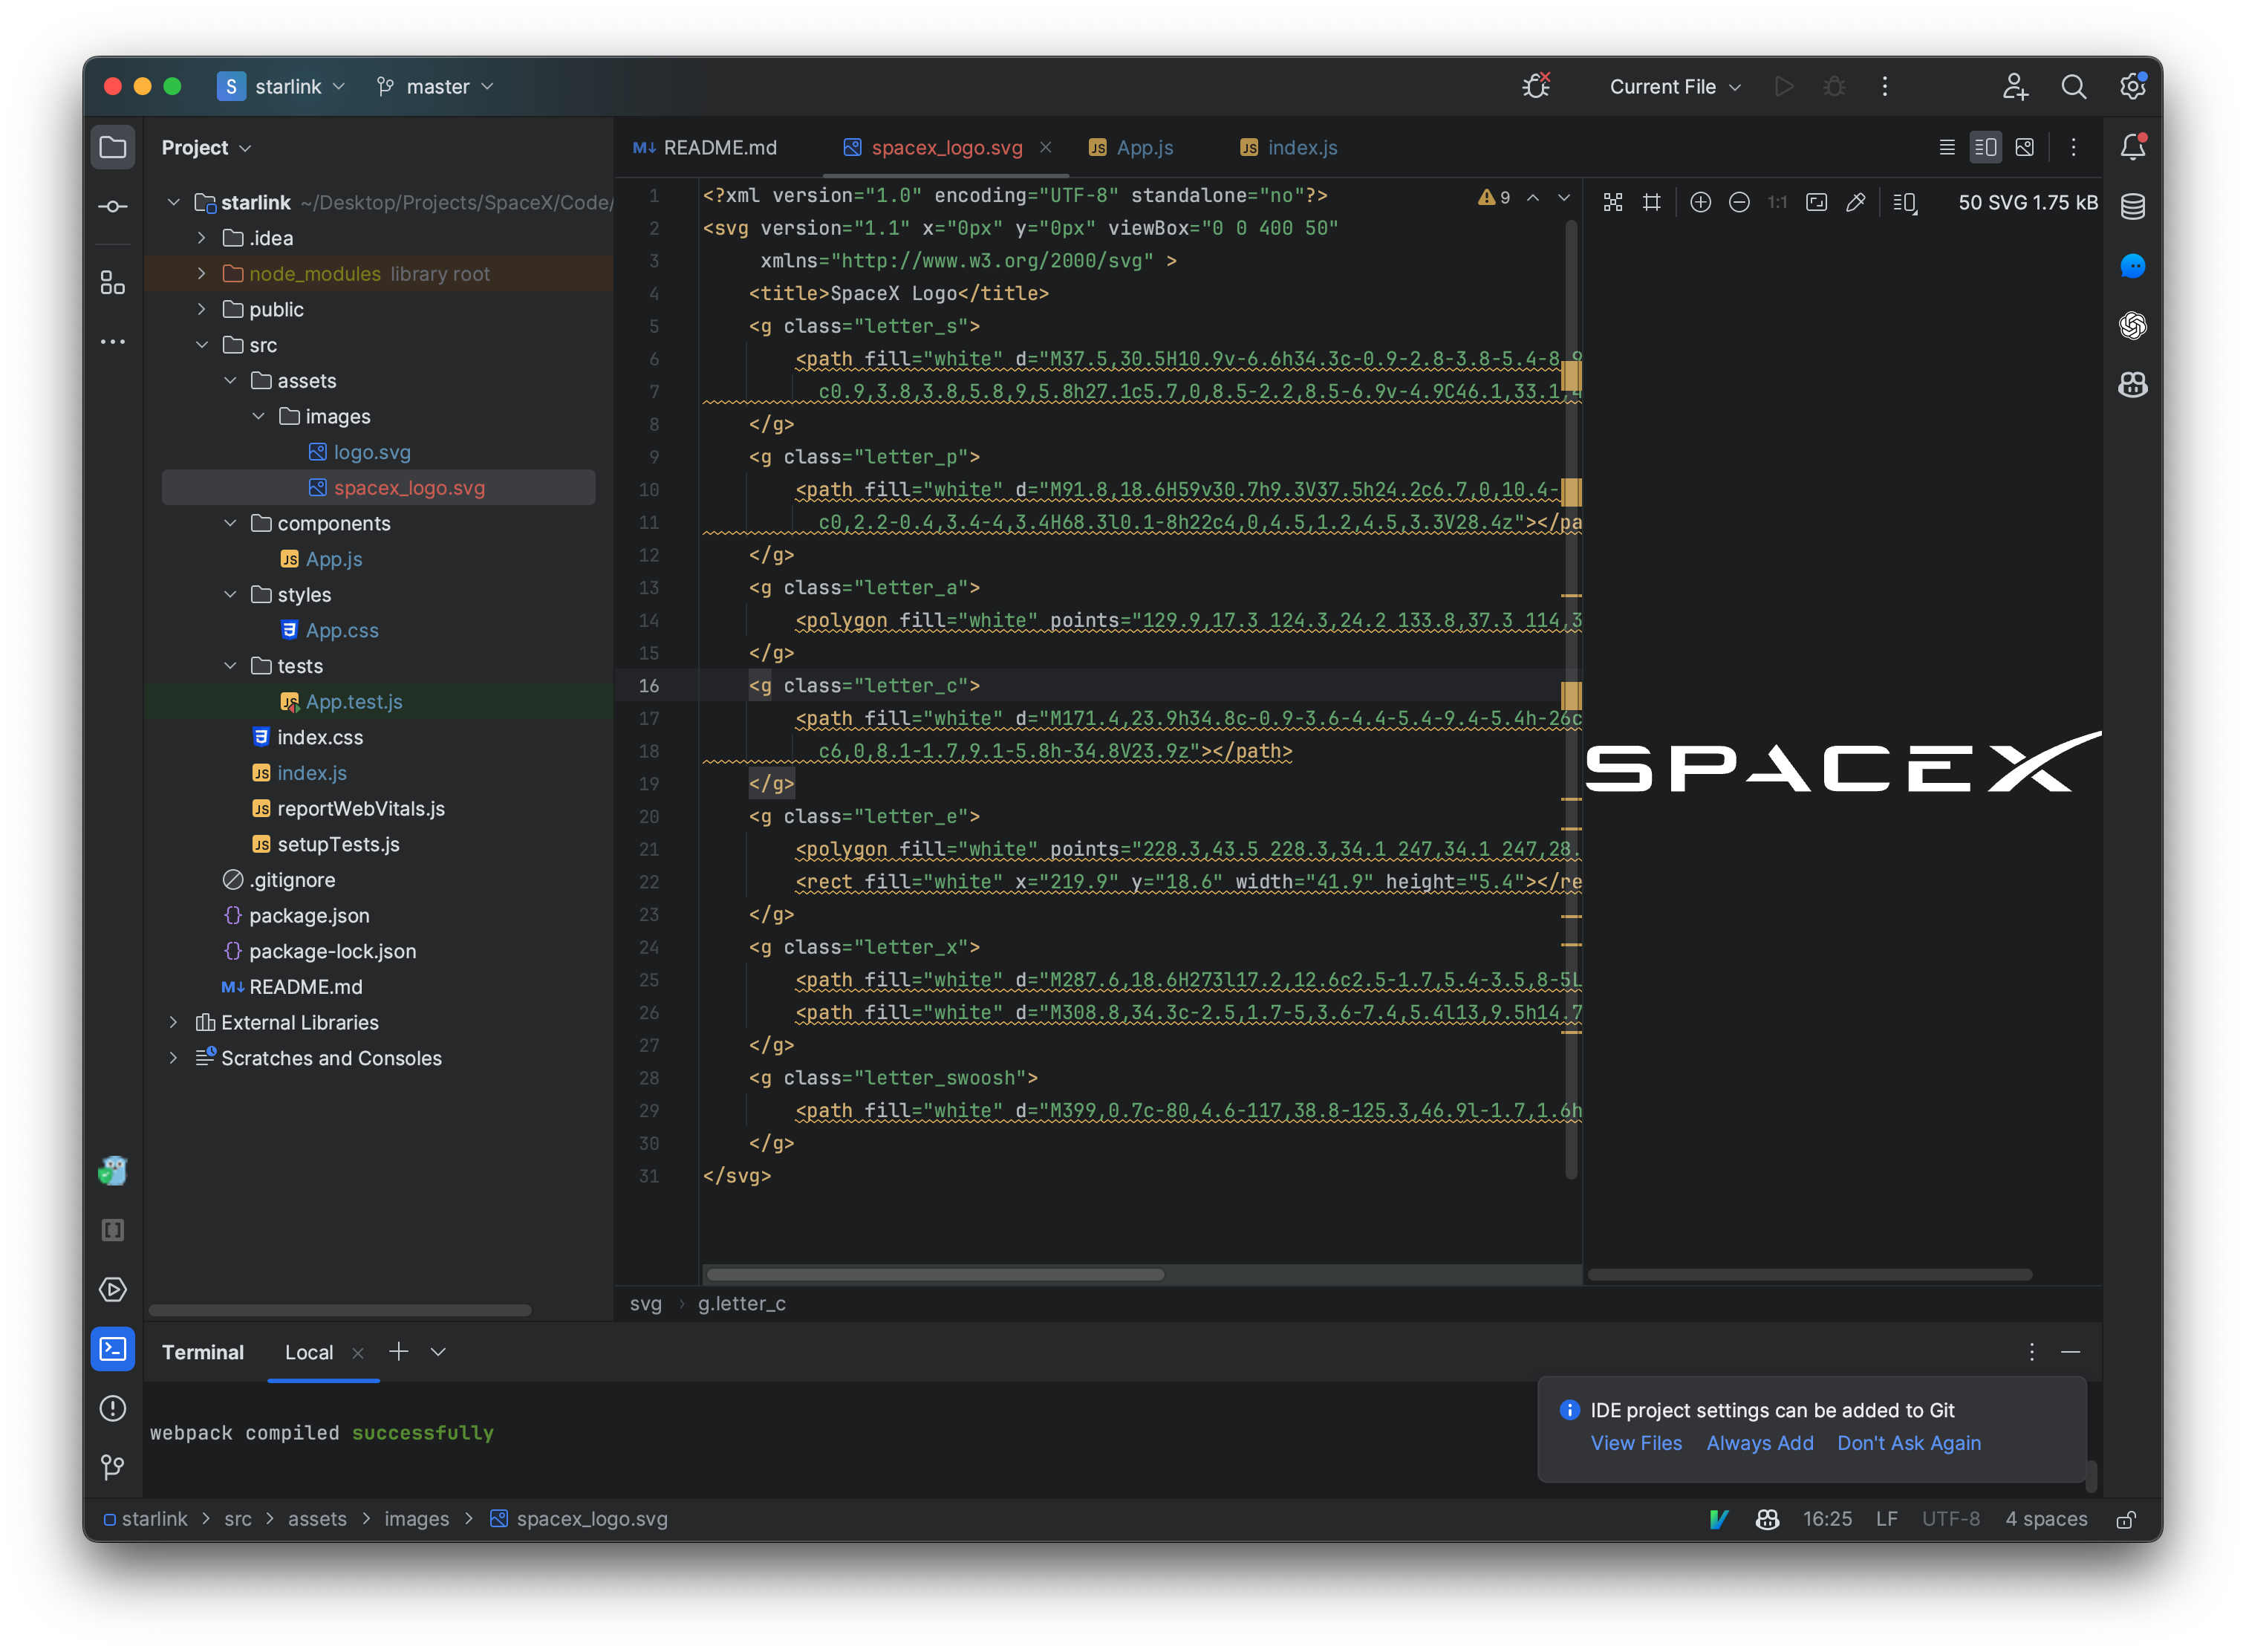This screenshot has width=2246, height=1652.
Task: Show more tool windows ellipsis
Action: pos(113,342)
